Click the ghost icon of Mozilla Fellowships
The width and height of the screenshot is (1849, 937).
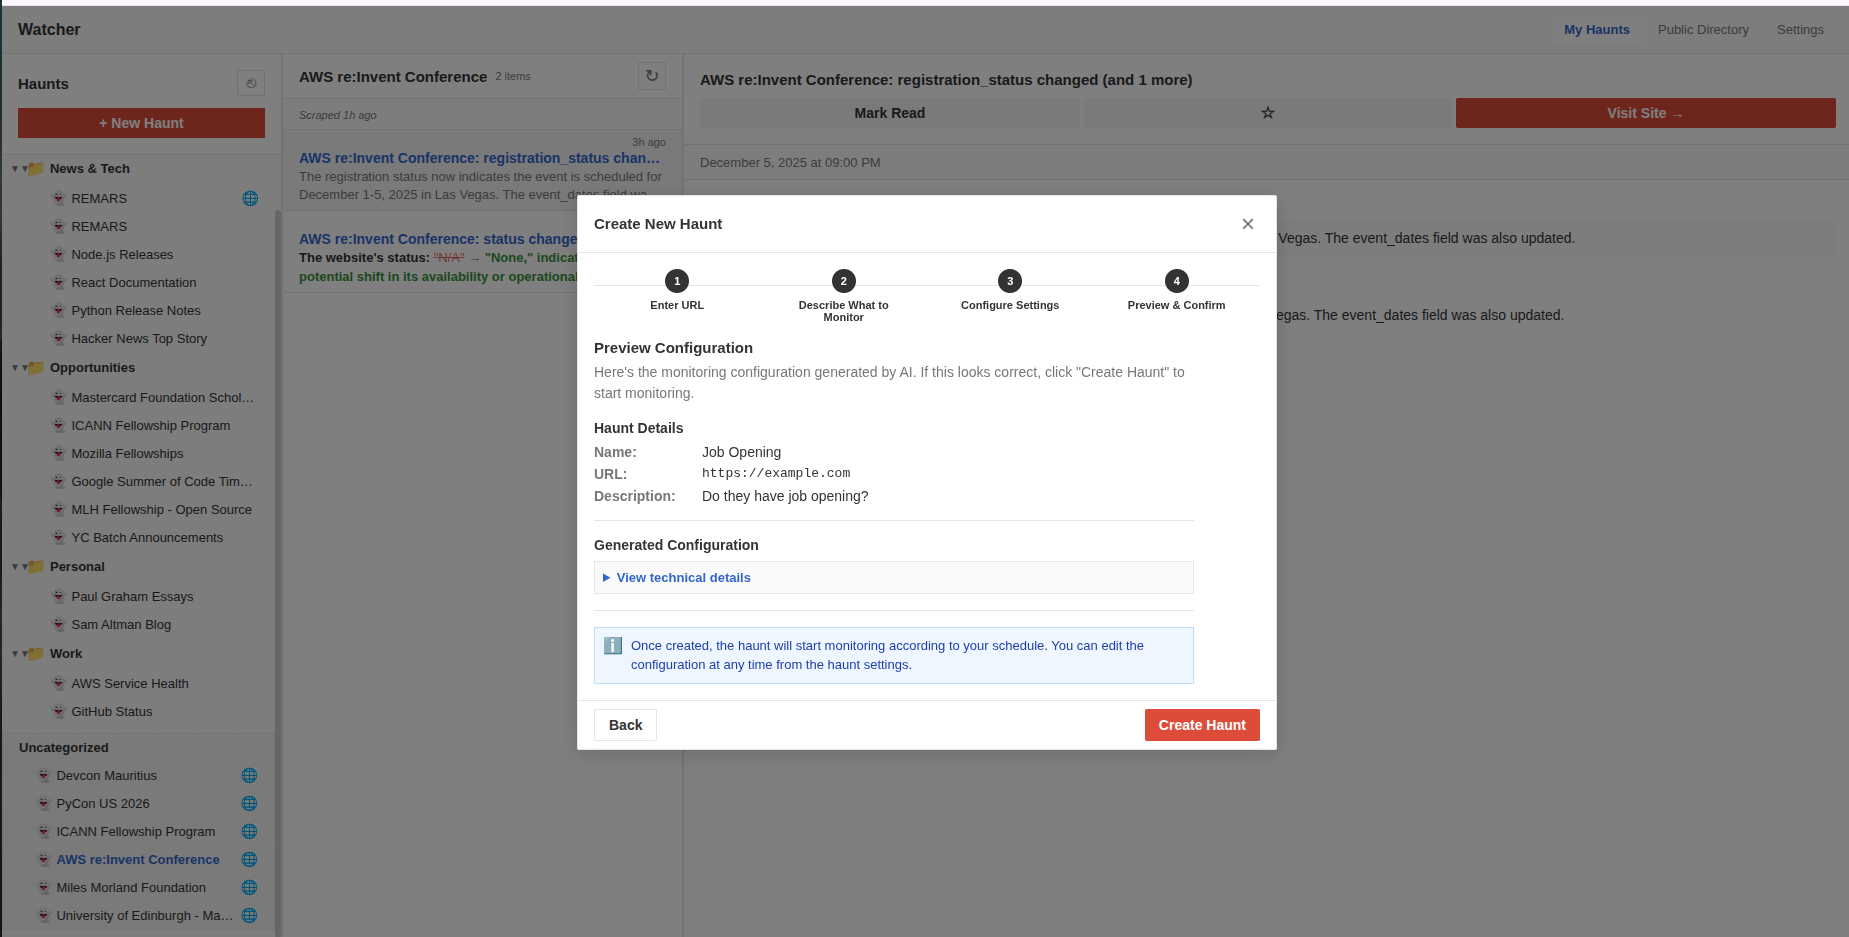click(x=59, y=453)
